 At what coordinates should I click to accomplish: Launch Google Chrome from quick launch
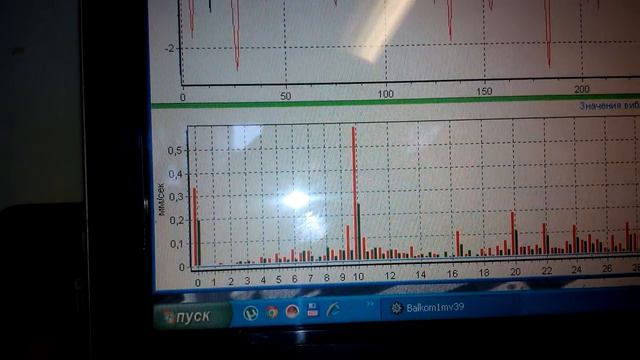pyautogui.click(x=272, y=312)
